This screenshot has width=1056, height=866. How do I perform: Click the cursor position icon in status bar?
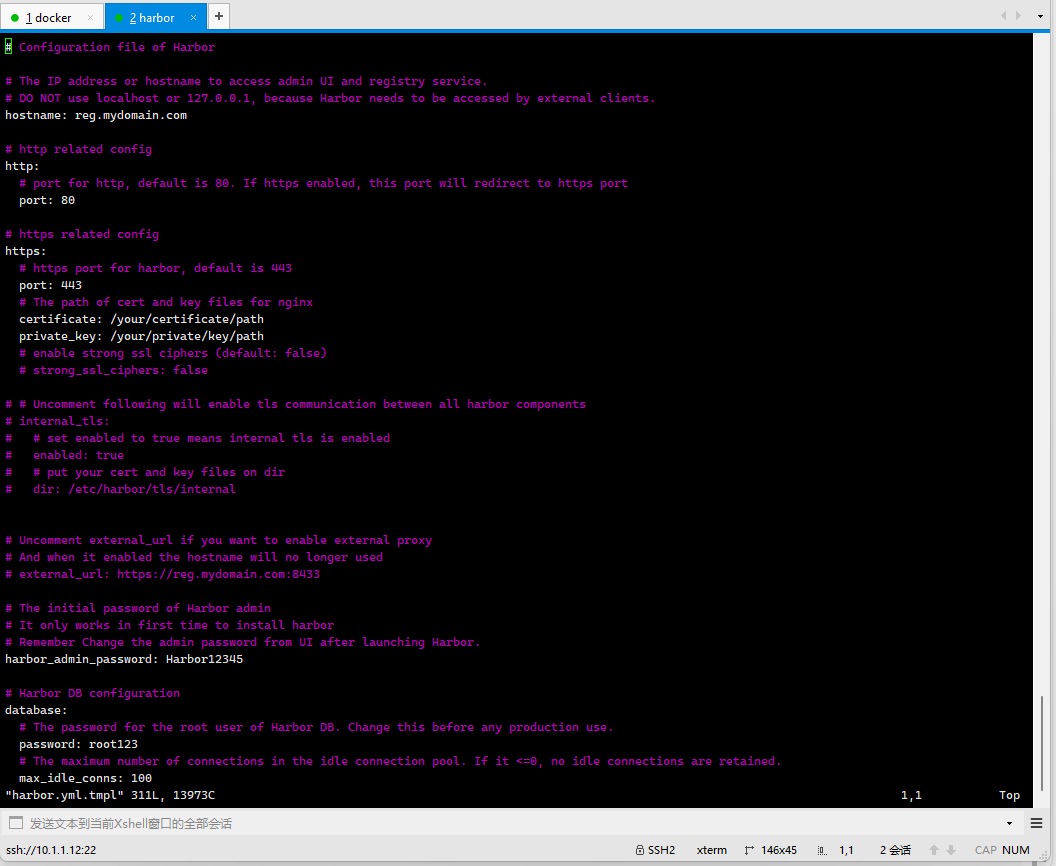(x=822, y=851)
